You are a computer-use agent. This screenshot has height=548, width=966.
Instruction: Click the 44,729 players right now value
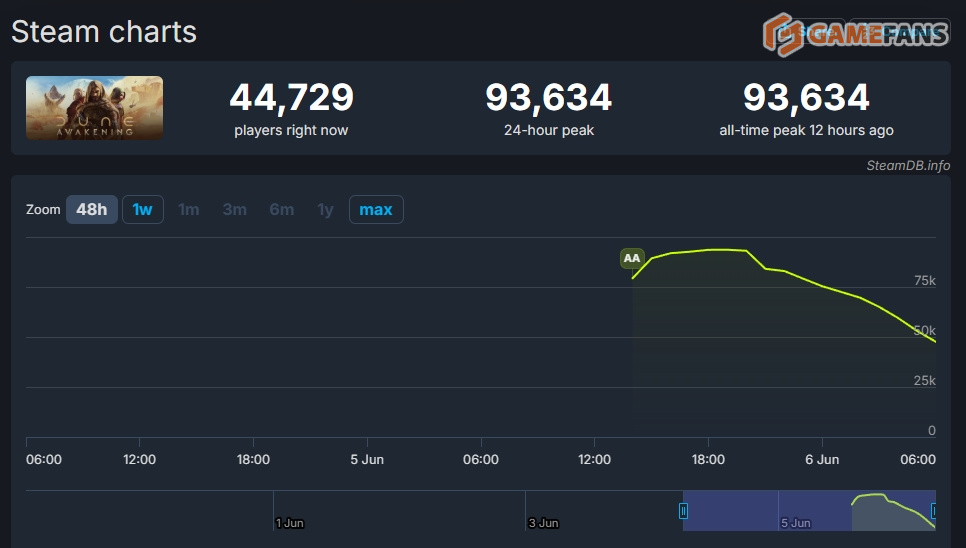[x=291, y=97]
